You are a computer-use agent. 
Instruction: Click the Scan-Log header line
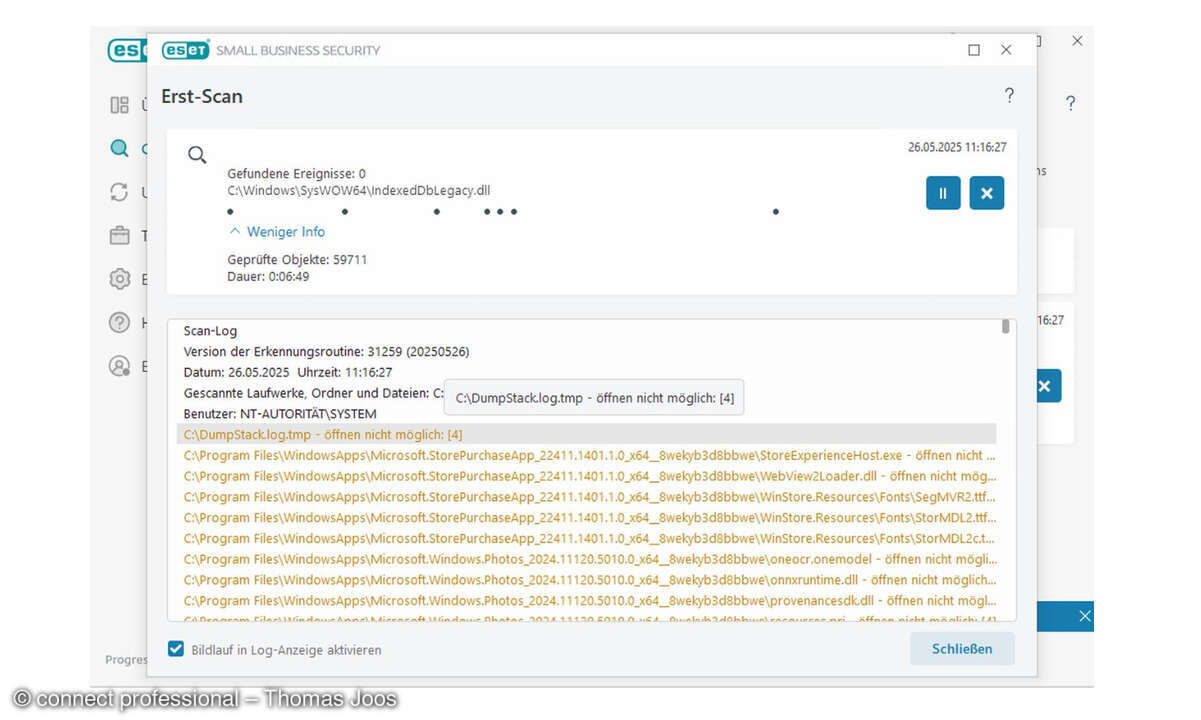point(210,331)
